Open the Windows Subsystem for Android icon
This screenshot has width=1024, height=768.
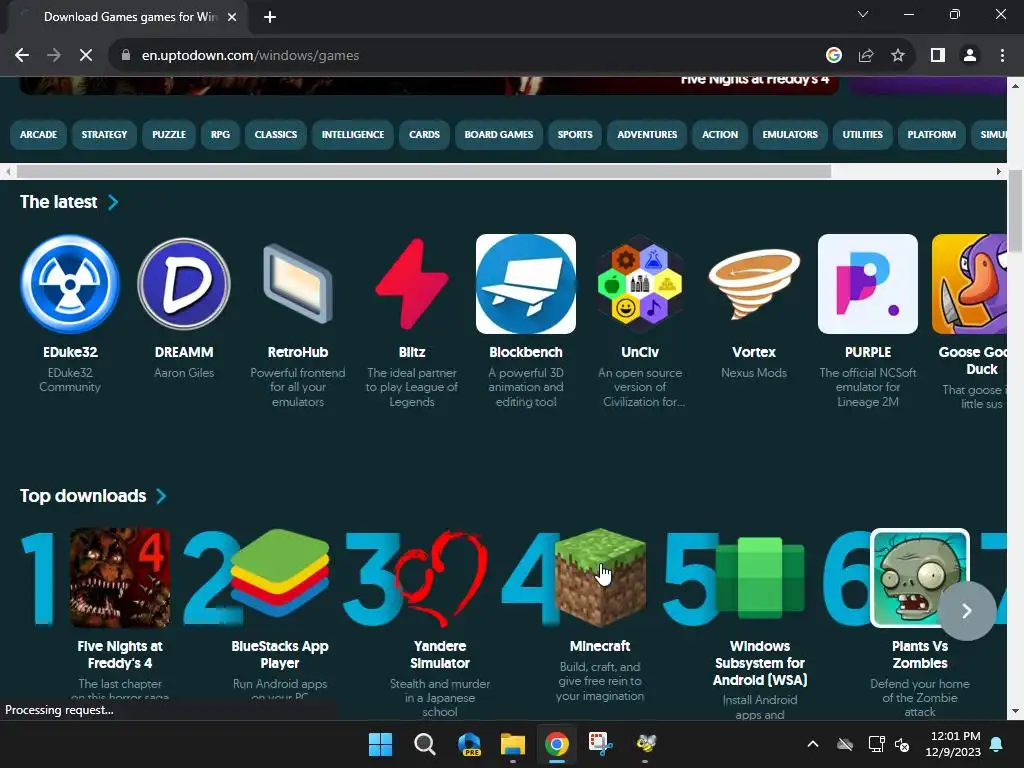(760, 577)
